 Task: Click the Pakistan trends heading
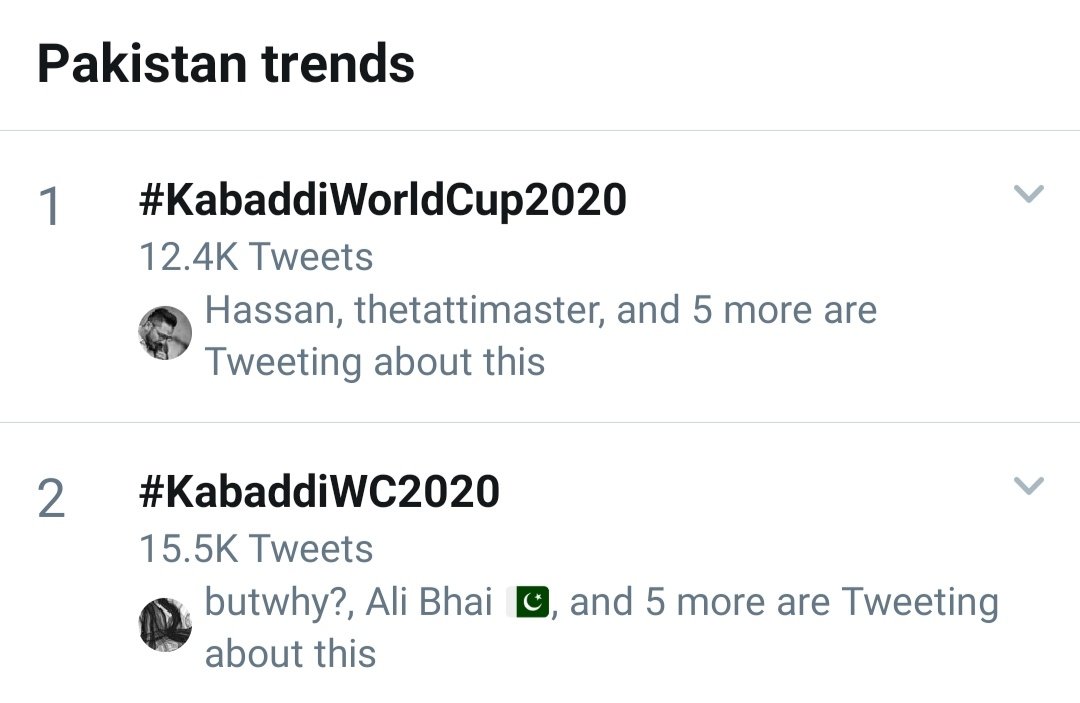[x=226, y=64]
